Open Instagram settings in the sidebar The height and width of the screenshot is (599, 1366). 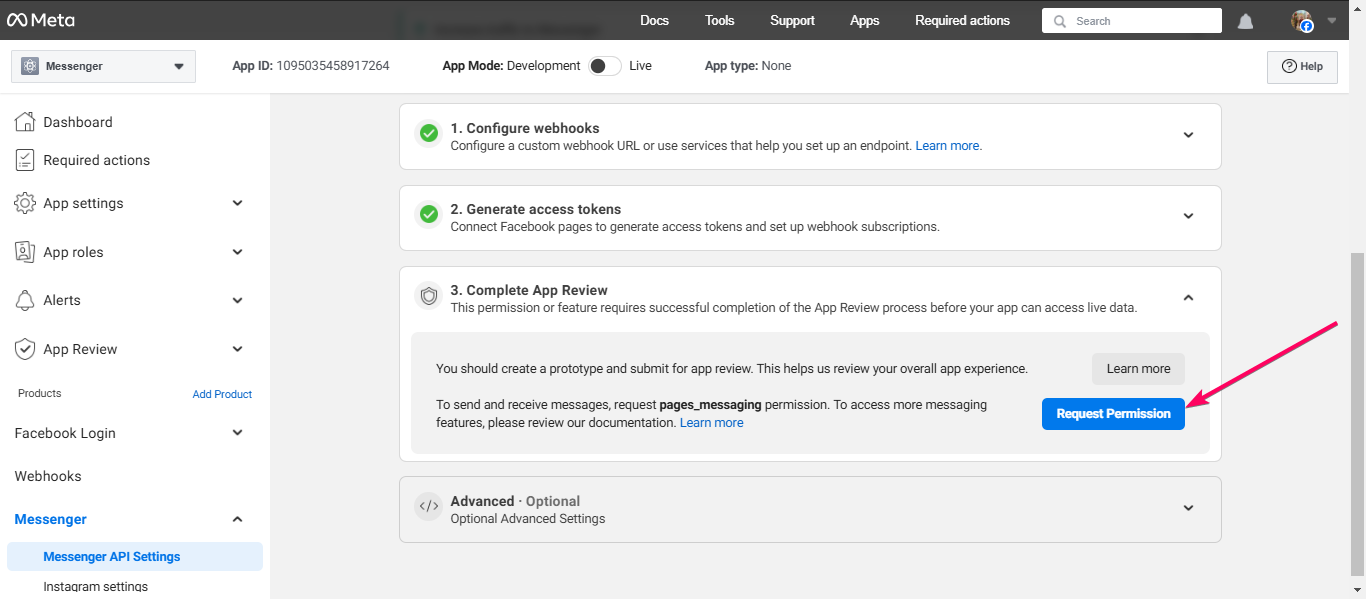95,587
